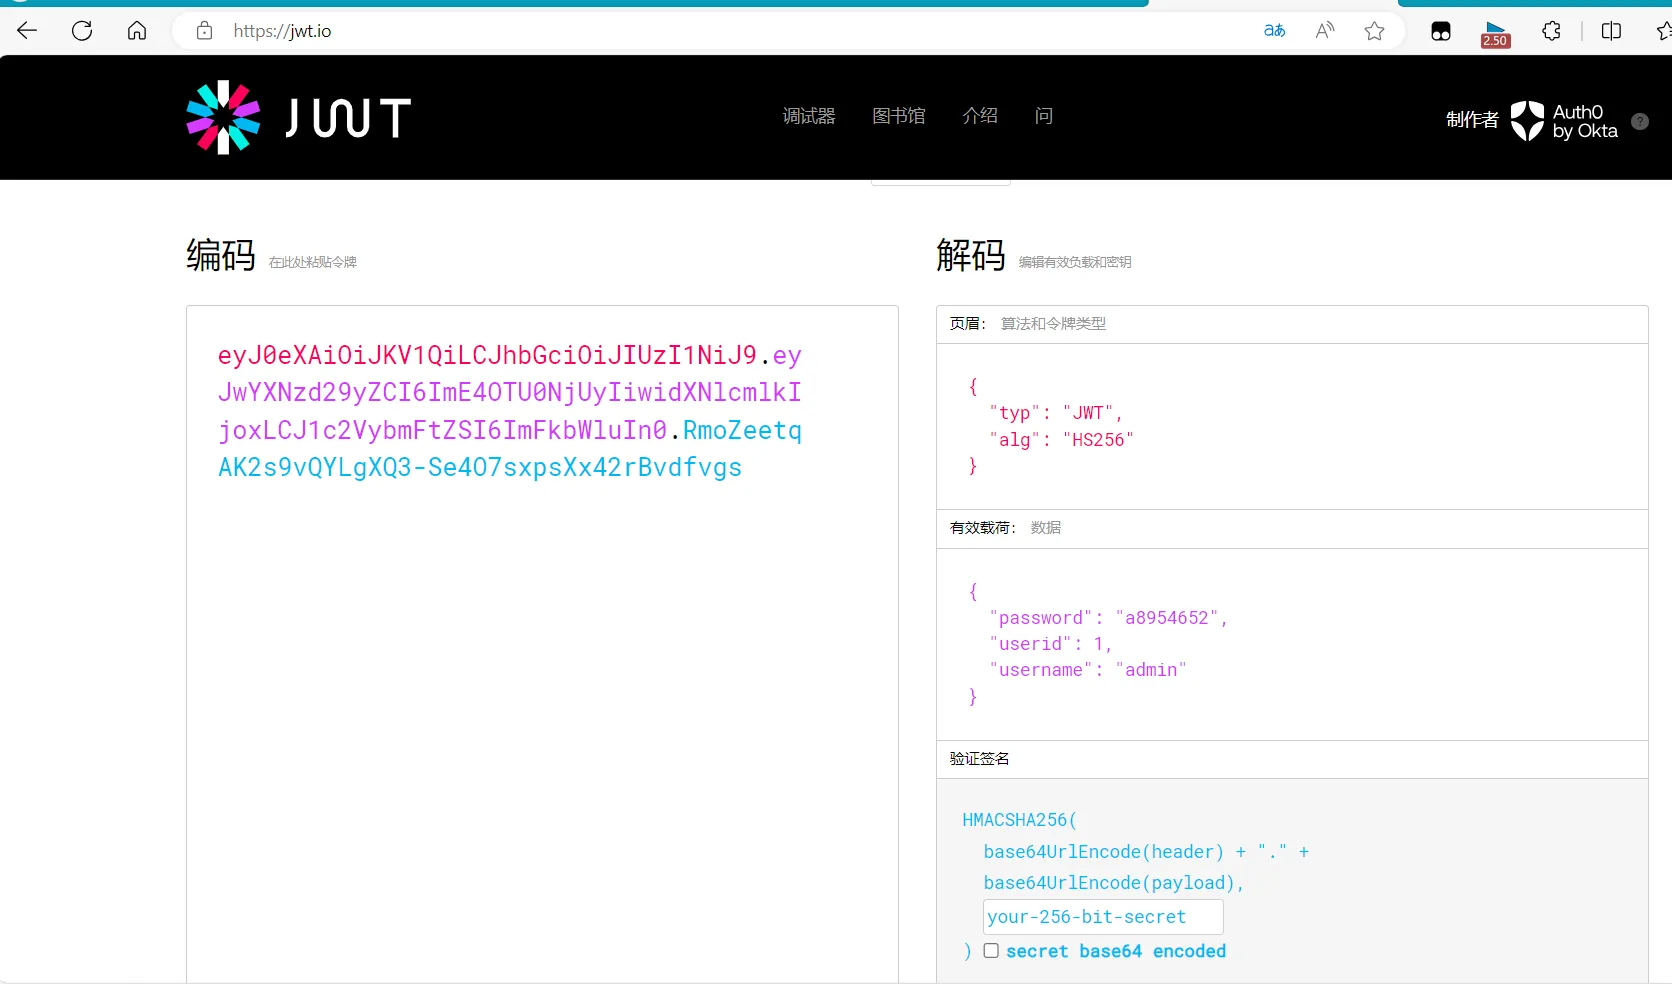Screen dimensions: 1672x984
Task: Open the browser extensions puzzle icon
Action: click(1551, 31)
